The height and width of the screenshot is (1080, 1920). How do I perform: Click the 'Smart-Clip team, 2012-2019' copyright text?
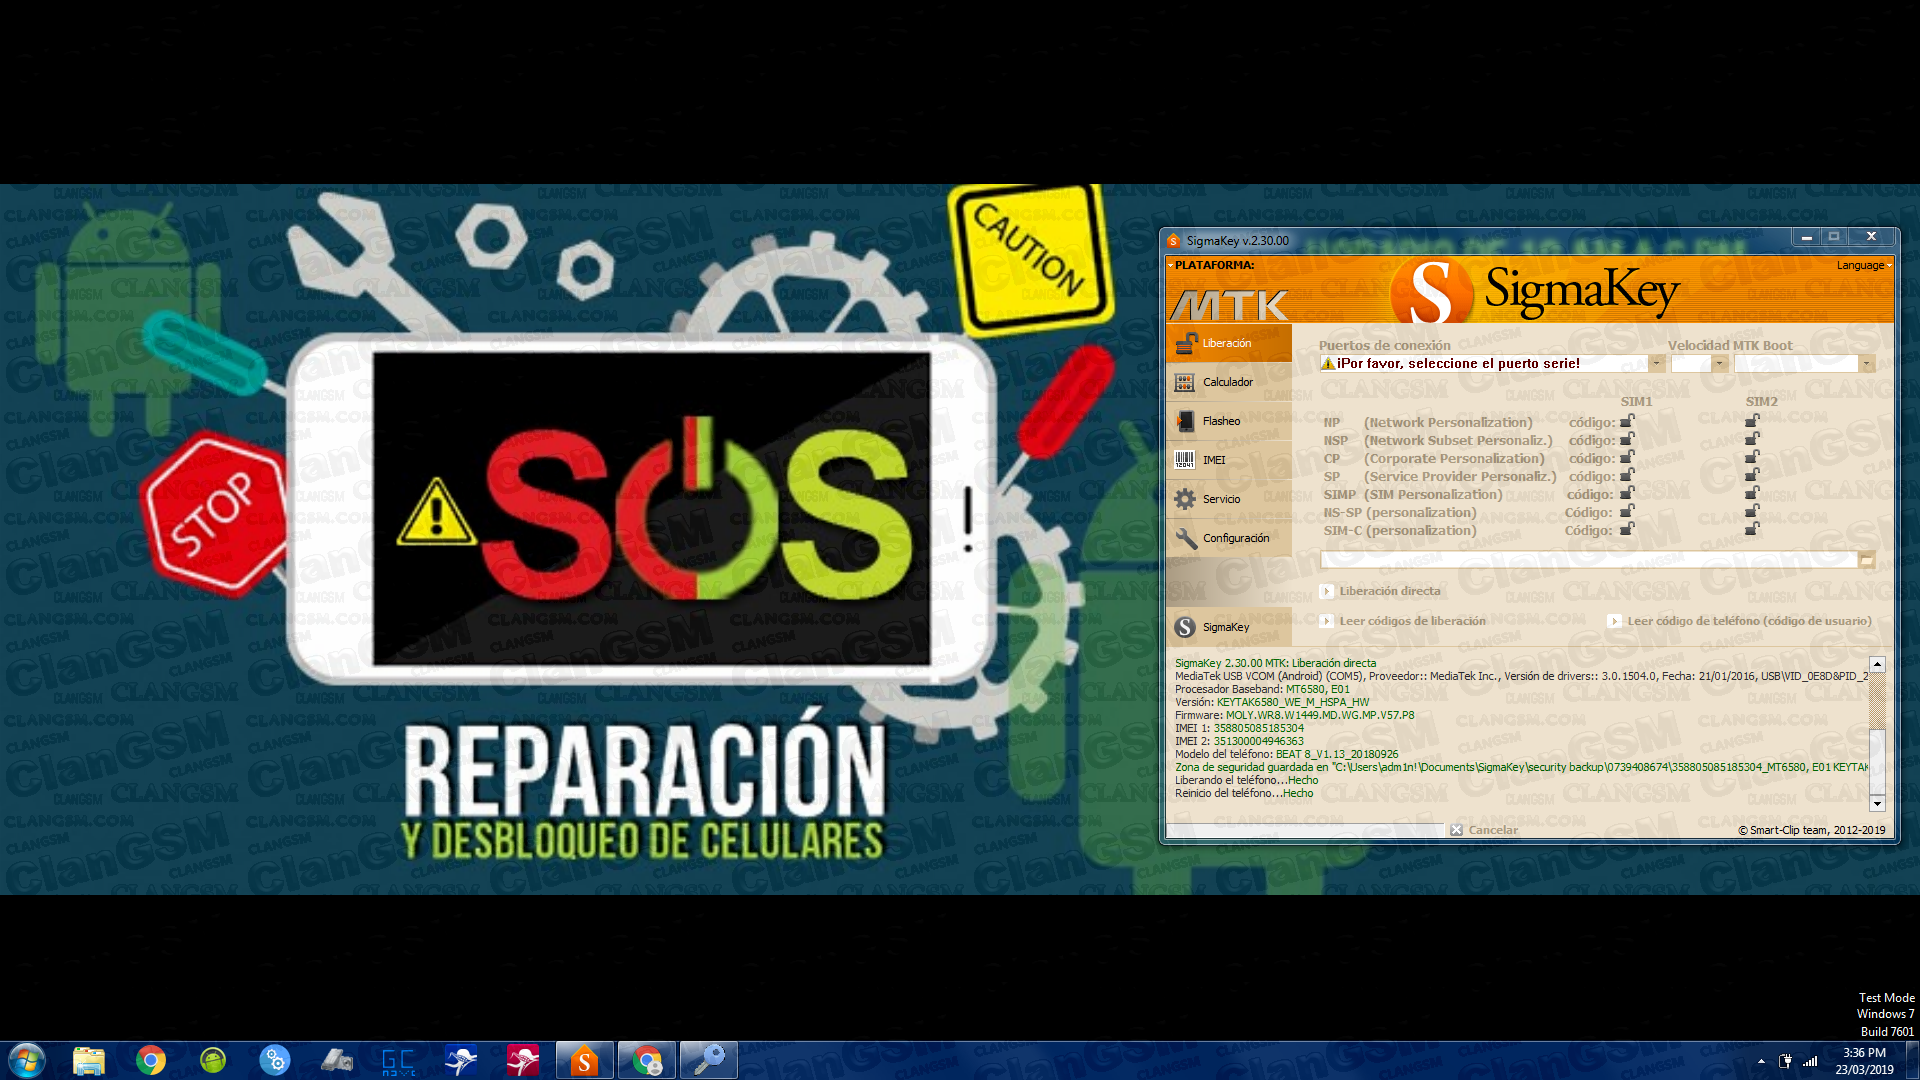[1811, 830]
